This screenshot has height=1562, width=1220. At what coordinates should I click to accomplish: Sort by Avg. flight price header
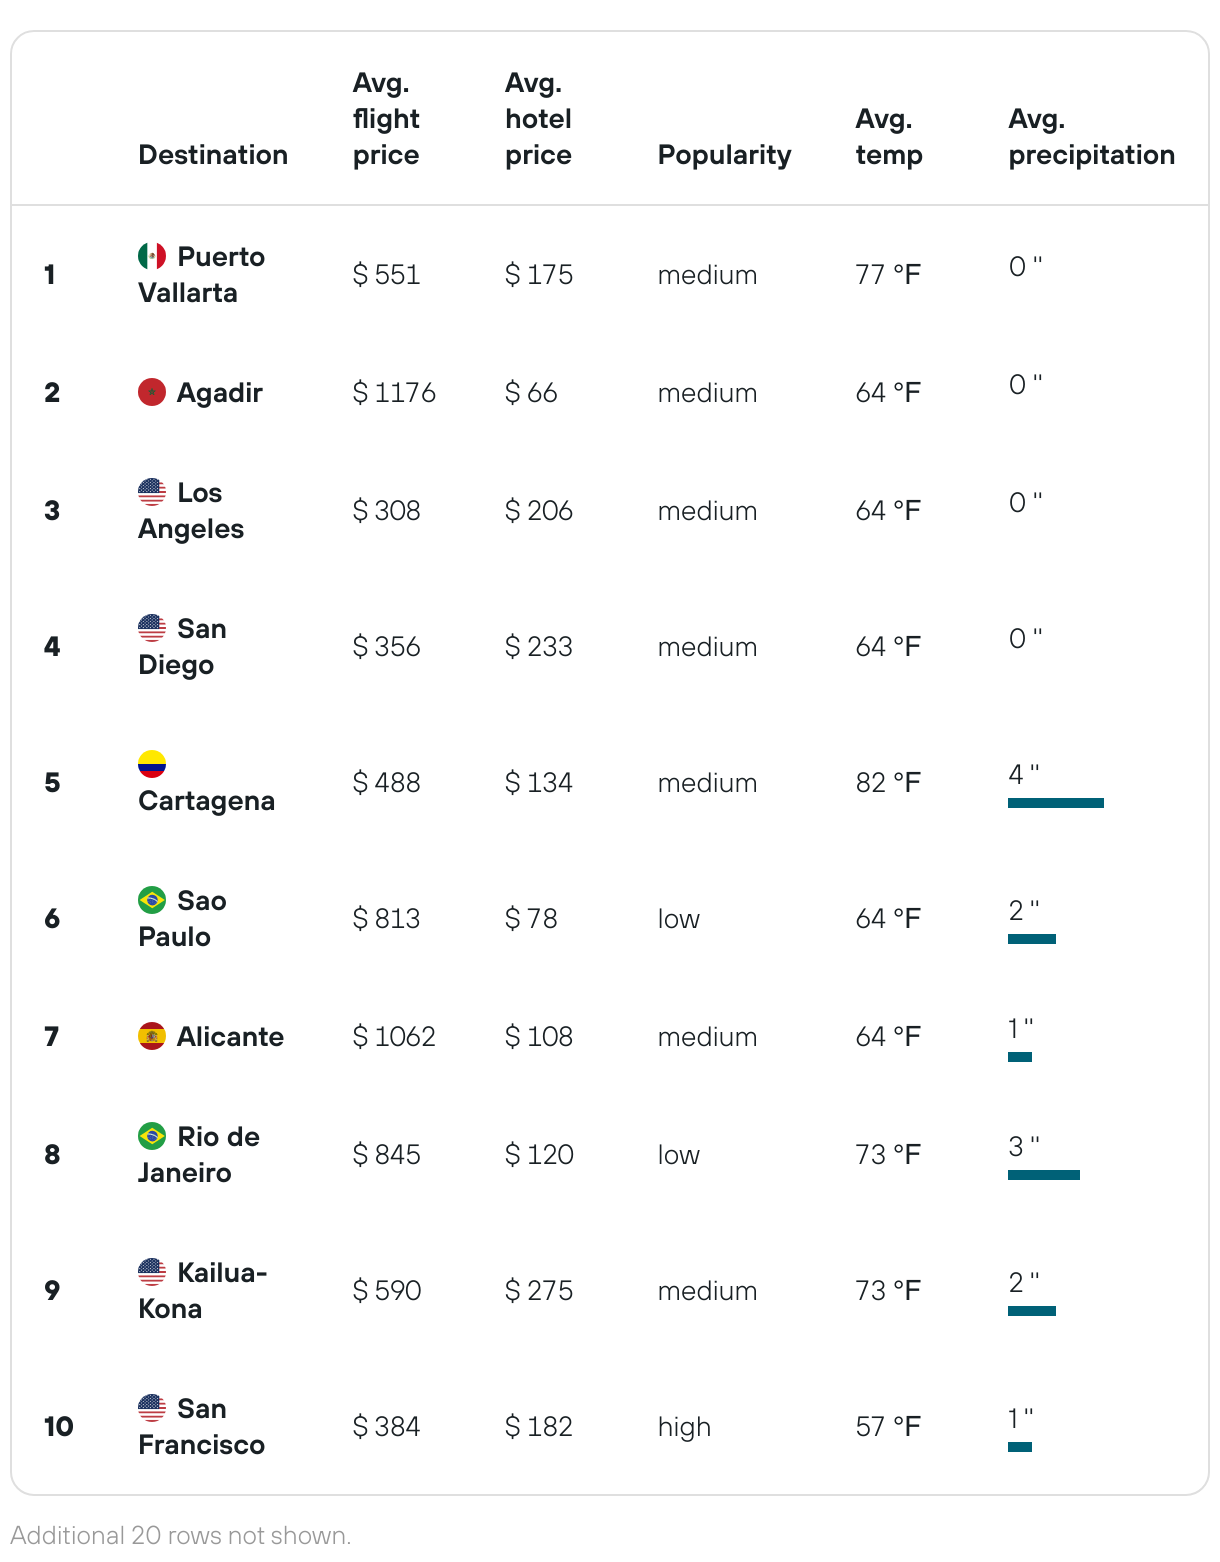point(386,119)
